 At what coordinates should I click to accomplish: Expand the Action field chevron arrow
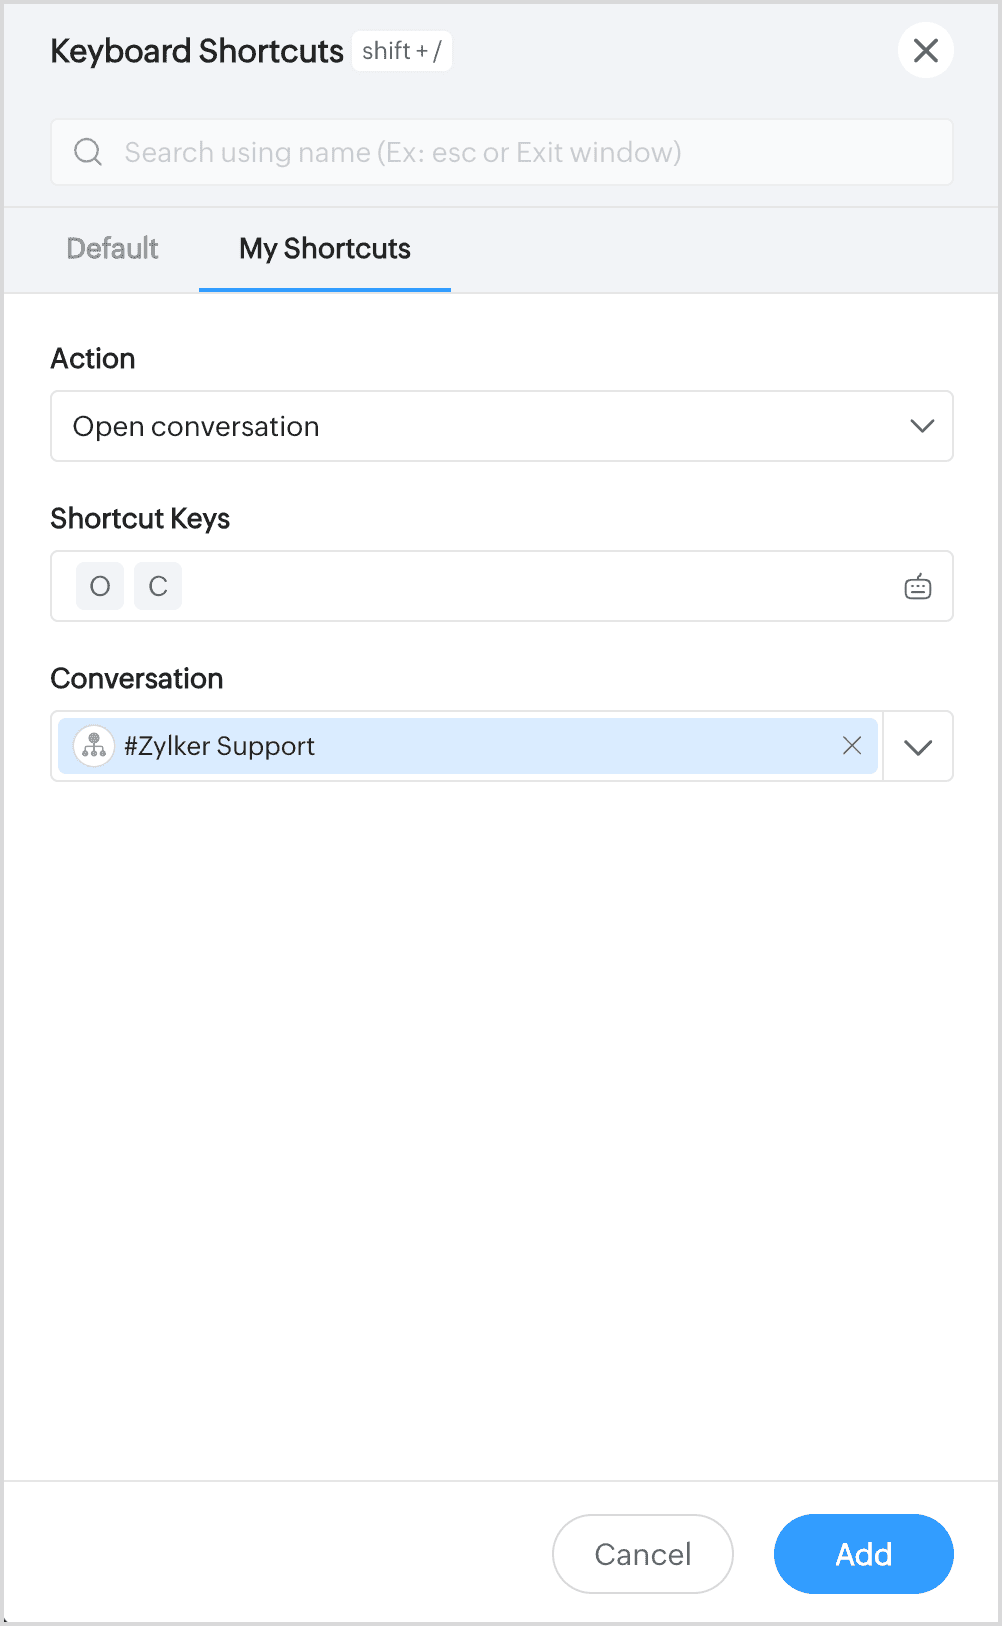pos(921,426)
